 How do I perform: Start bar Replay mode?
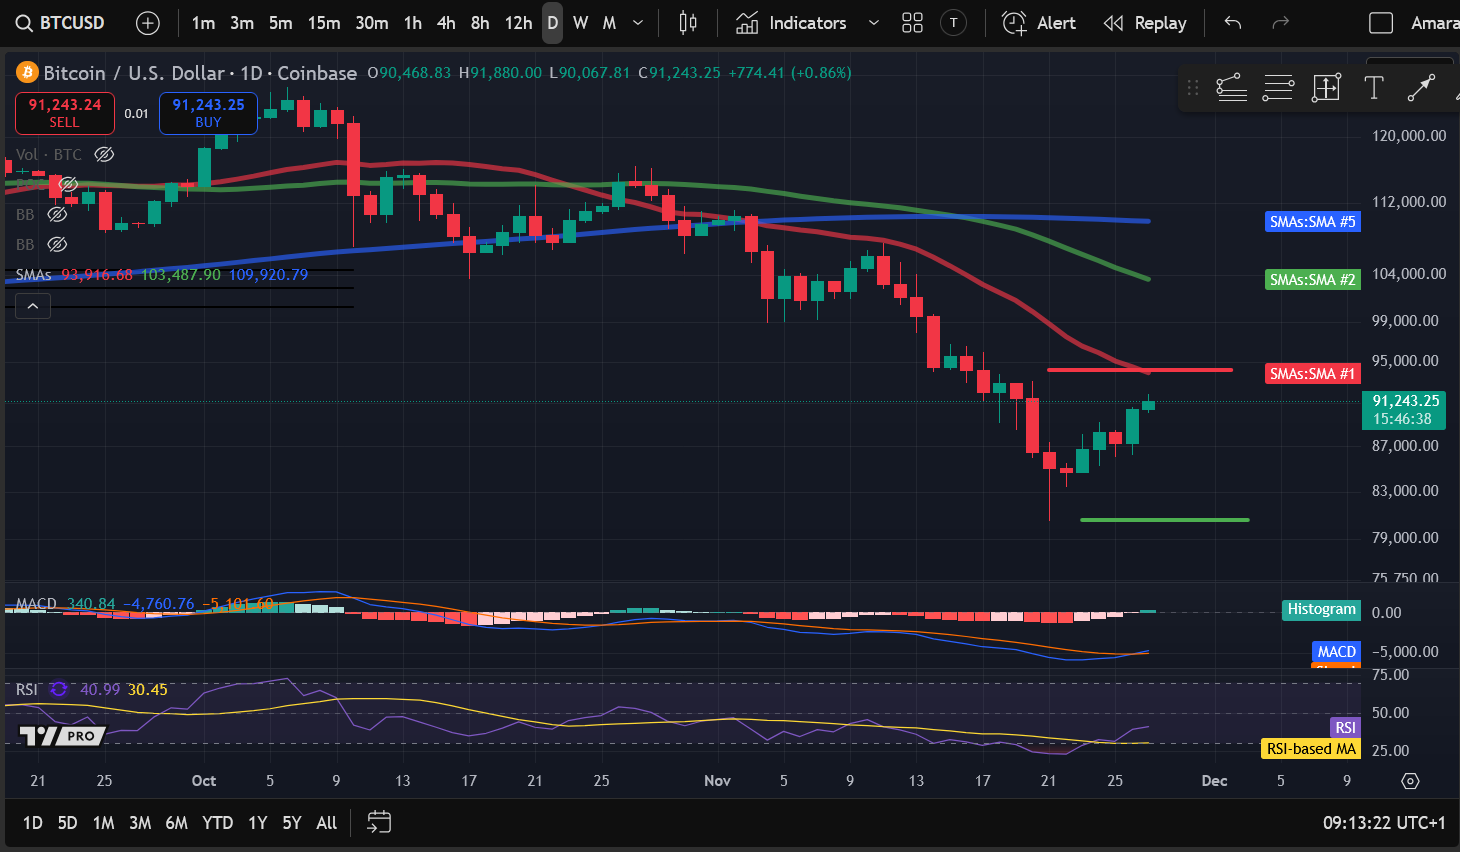click(x=1144, y=22)
